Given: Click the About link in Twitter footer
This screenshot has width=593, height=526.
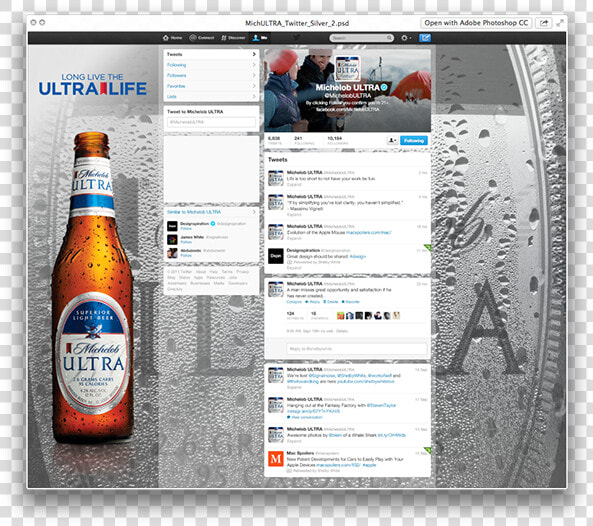Looking at the screenshot, I should point(200,272).
